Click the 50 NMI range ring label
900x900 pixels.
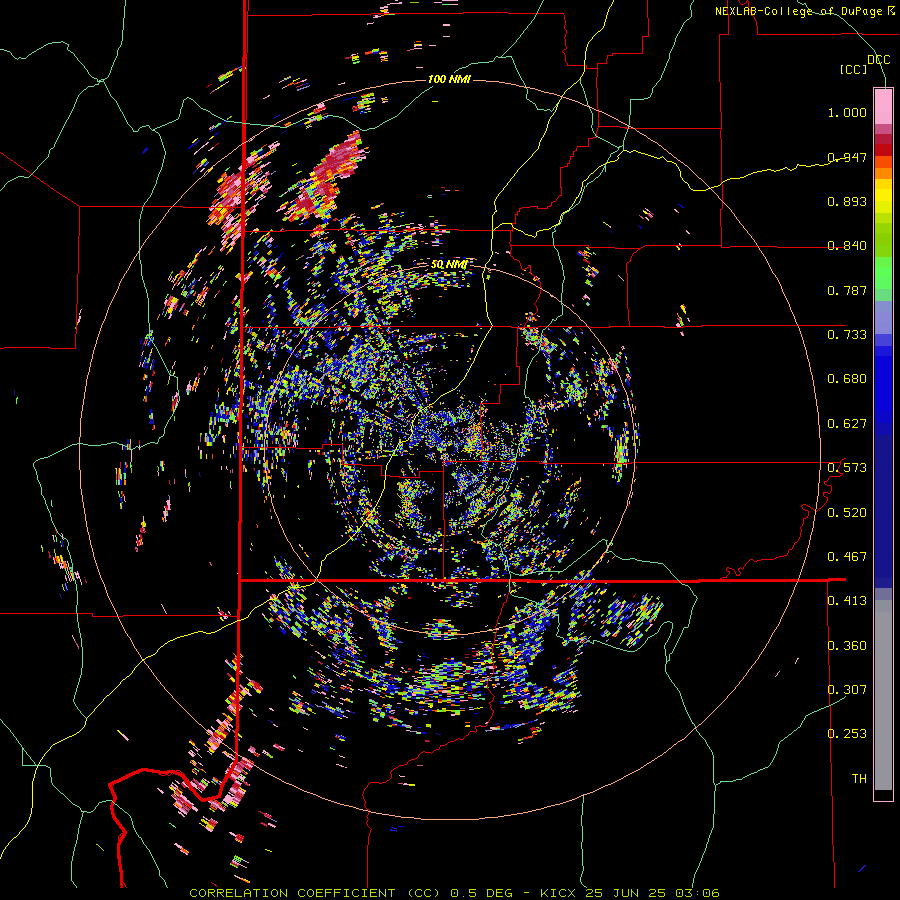pyautogui.click(x=448, y=264)
